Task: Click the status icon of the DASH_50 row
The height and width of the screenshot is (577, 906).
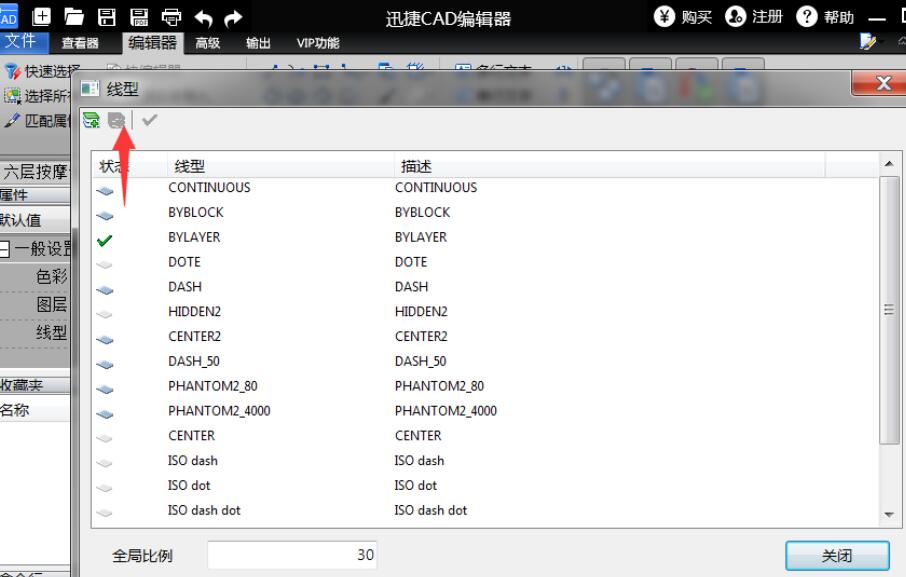Action: click(x=105, y=364)
